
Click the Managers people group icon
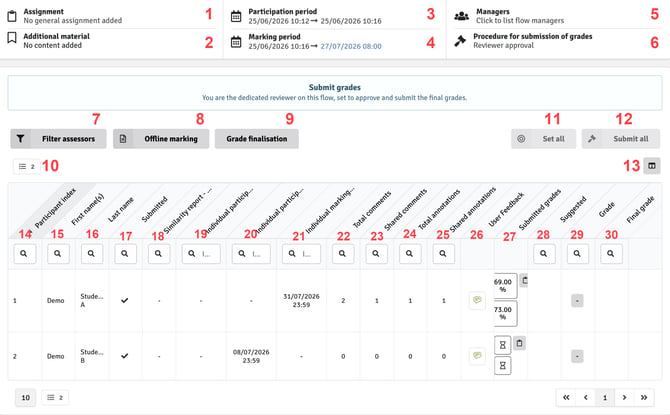461,16
